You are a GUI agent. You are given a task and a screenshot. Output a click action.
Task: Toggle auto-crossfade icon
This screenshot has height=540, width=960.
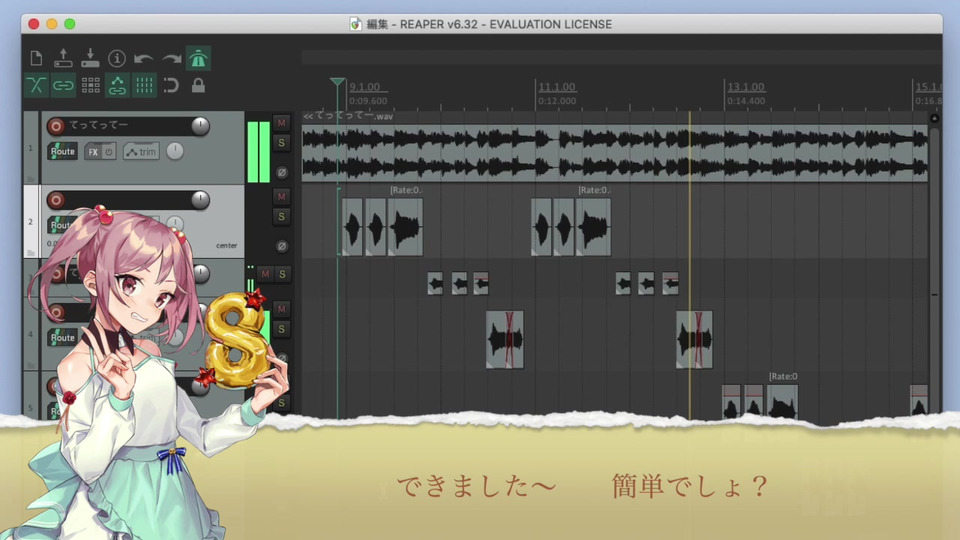tap(36, 85)
